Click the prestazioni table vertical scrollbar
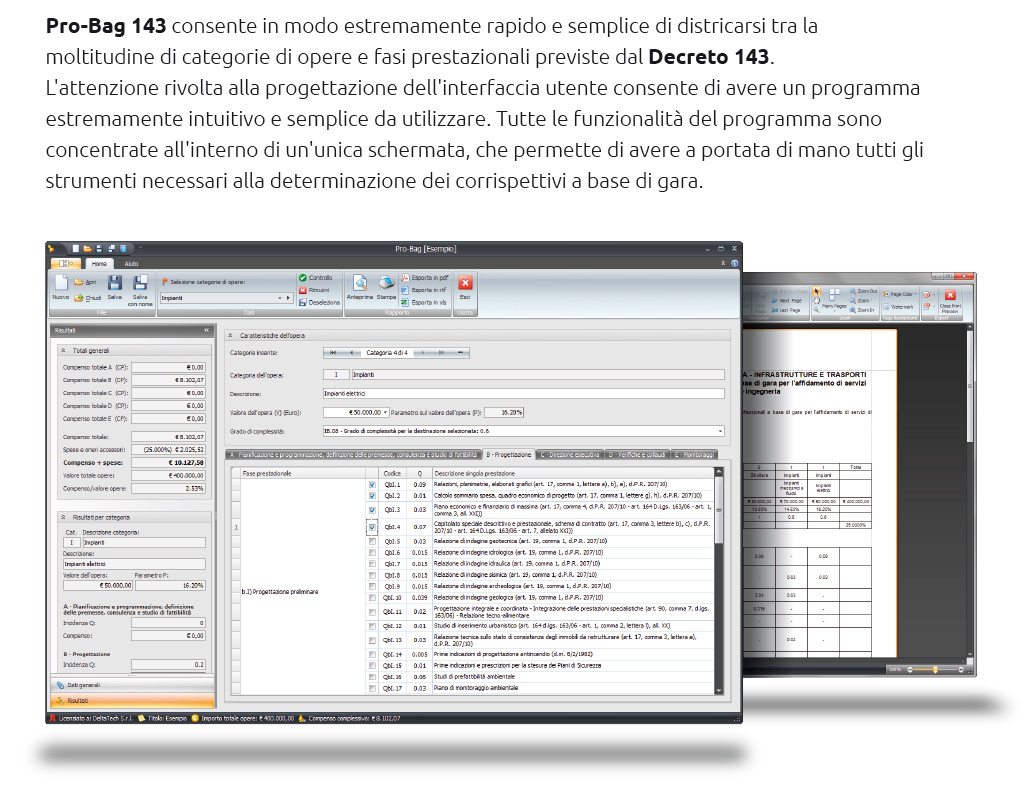The width and height of the screenshot is (1024, 790). pos(719,581)
